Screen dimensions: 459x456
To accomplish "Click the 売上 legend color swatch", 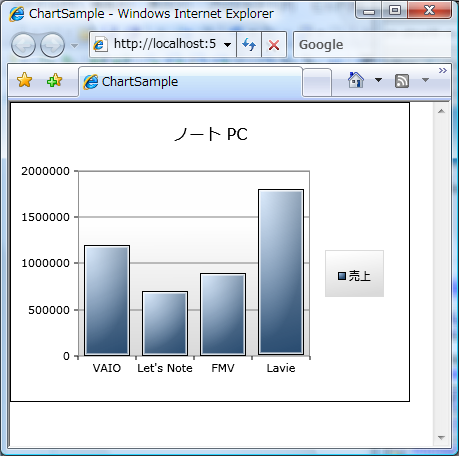I will point(342,276).
